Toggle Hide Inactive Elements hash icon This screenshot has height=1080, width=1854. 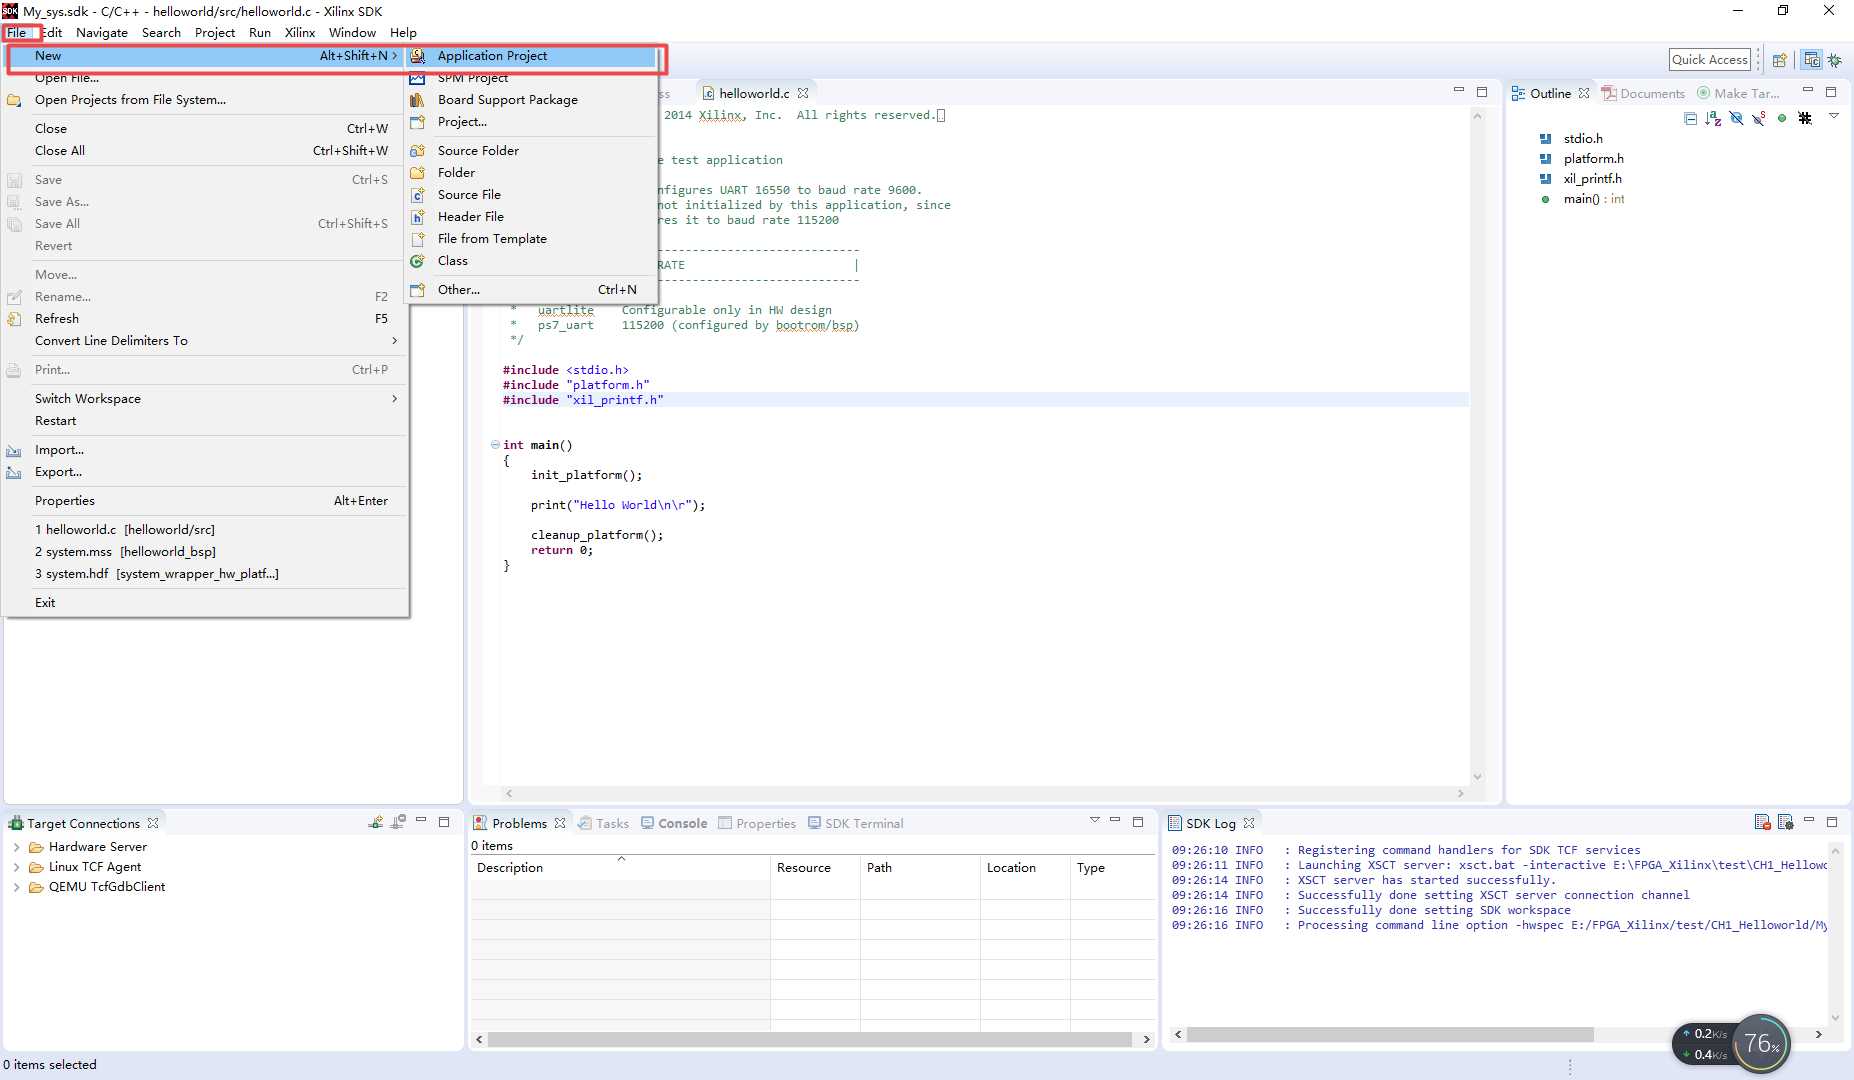pyautogui.click(x=1805, y=118)
